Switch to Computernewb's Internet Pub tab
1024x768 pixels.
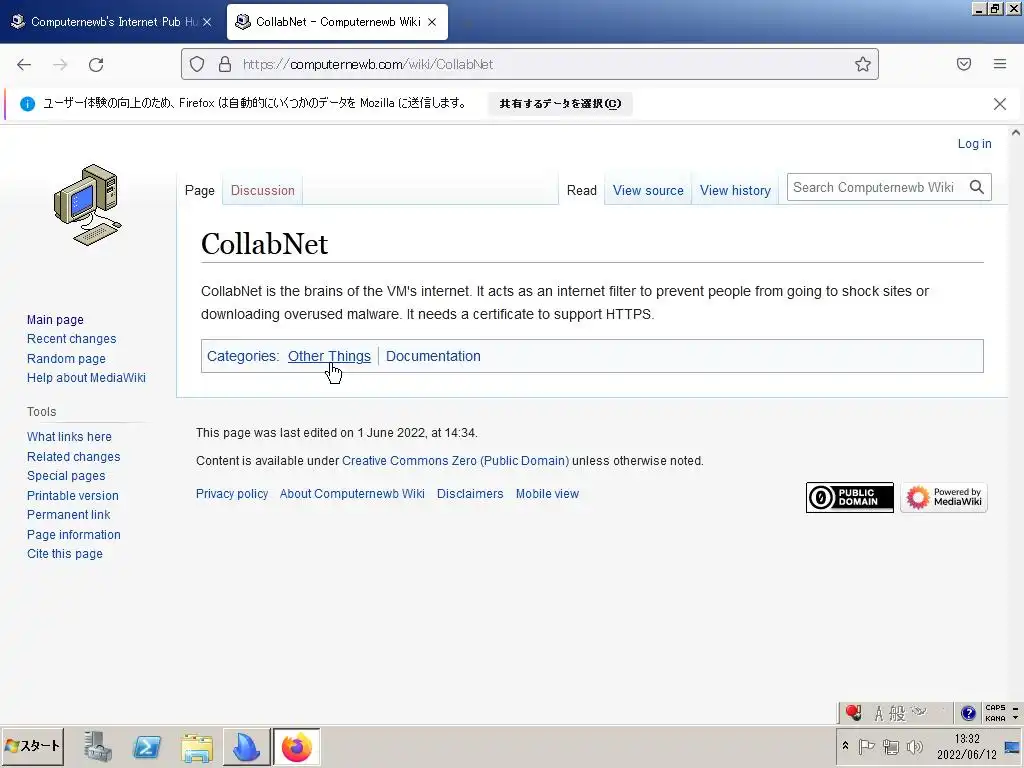pos(110,22)
